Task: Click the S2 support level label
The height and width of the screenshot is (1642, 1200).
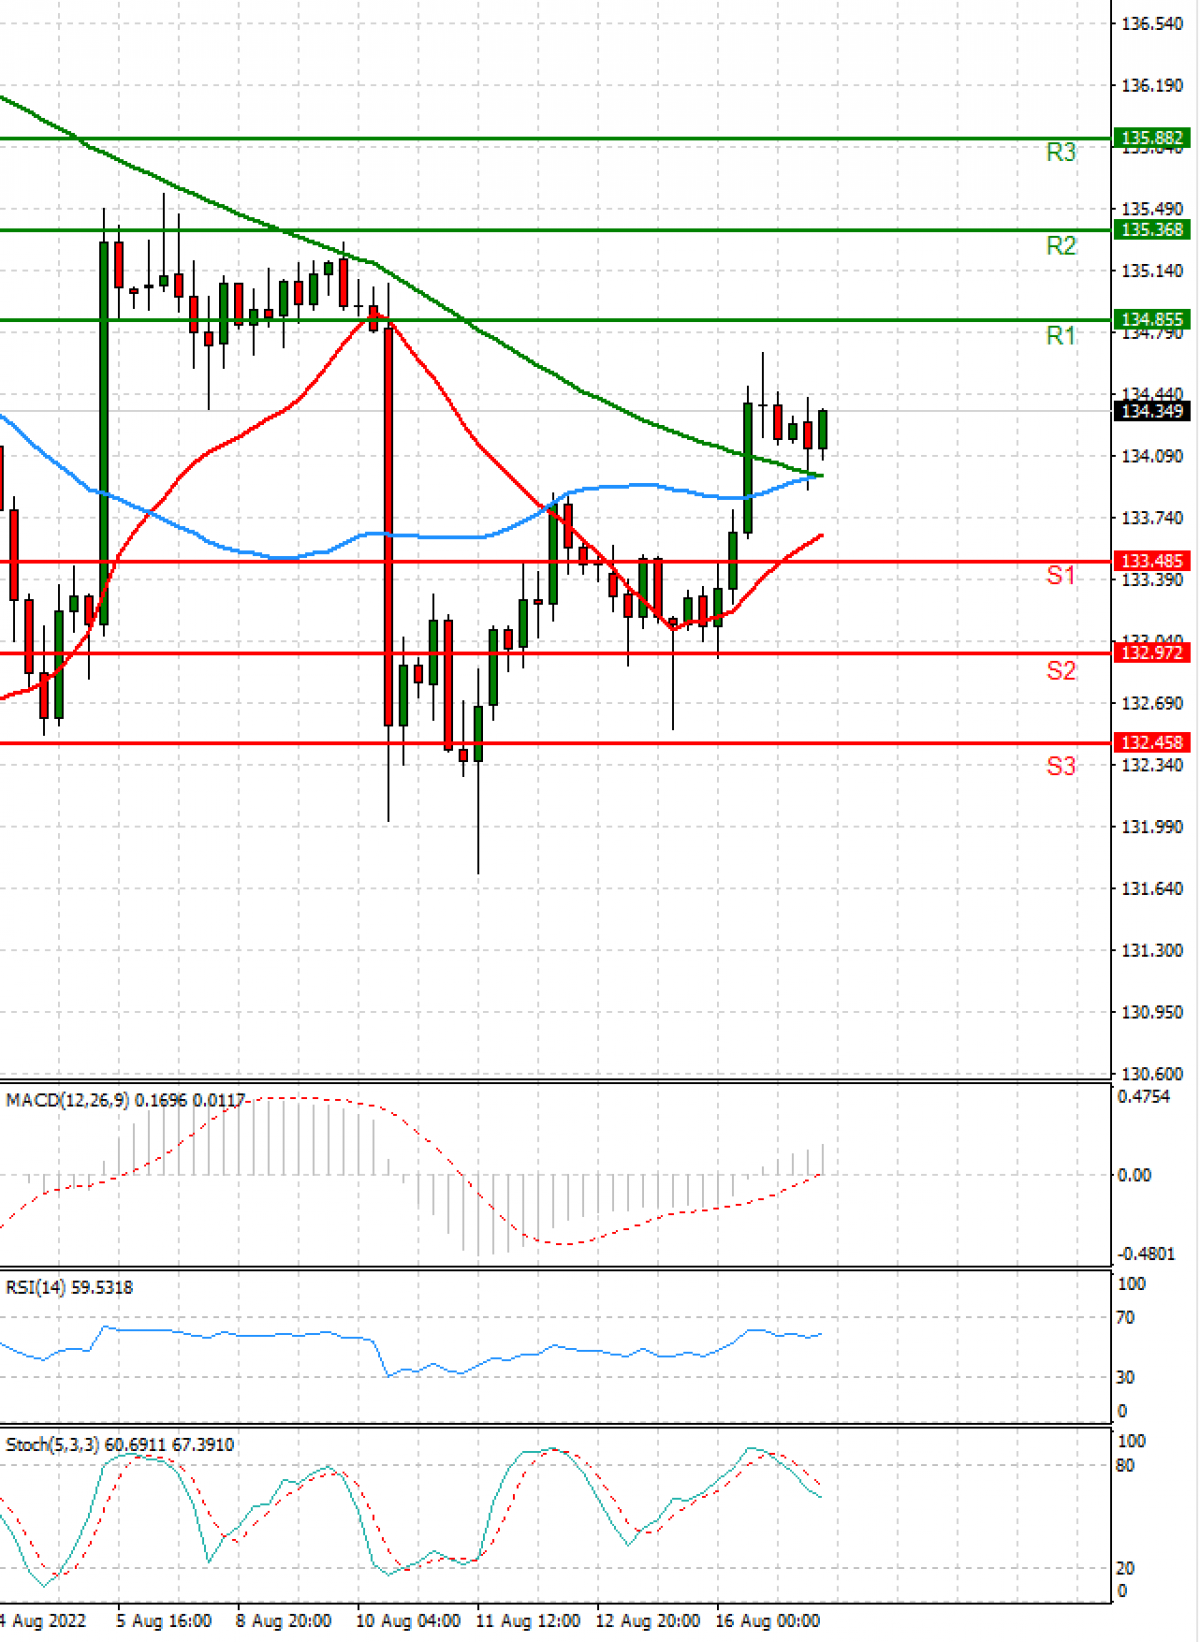Action: (x=1060, y=671)
